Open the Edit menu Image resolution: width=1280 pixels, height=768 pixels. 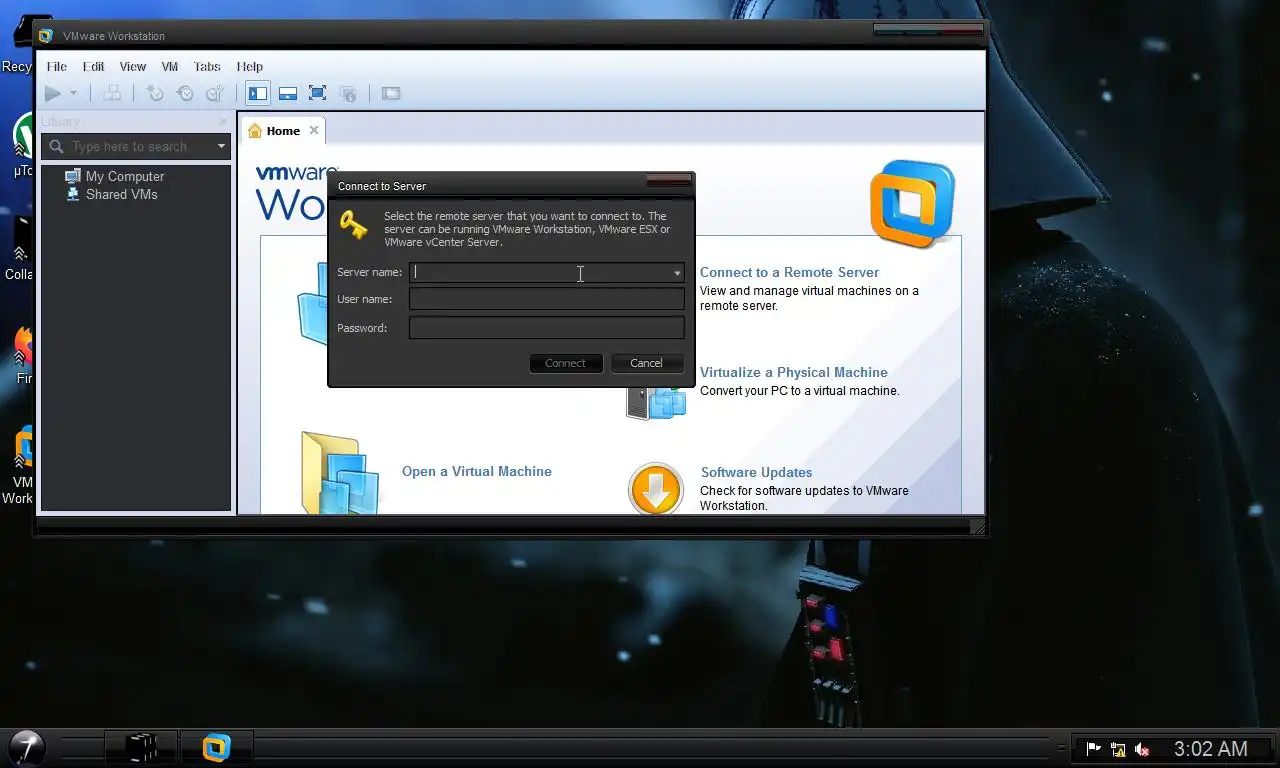[93, 66]
